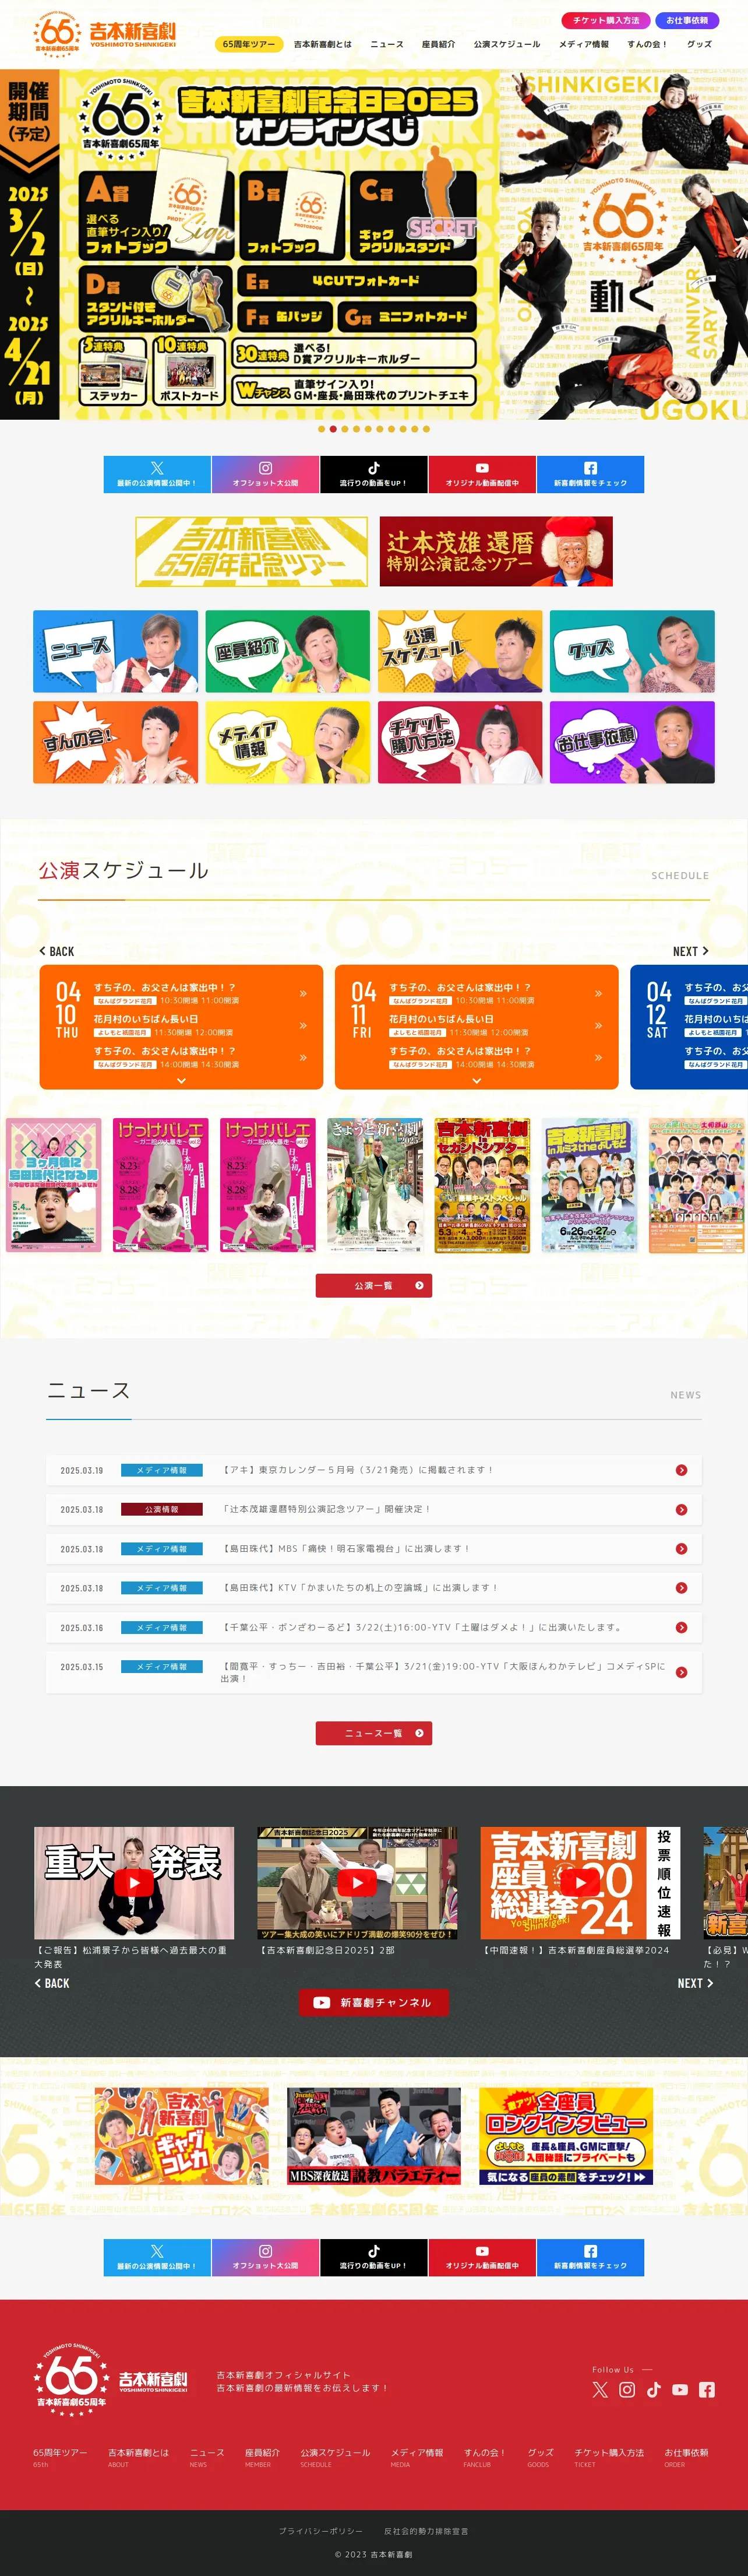Image resolution: width=748 pixels, height=2576 pixels.
Task: Open the Facebook button above the tour banners
Action: coord(590,474)
